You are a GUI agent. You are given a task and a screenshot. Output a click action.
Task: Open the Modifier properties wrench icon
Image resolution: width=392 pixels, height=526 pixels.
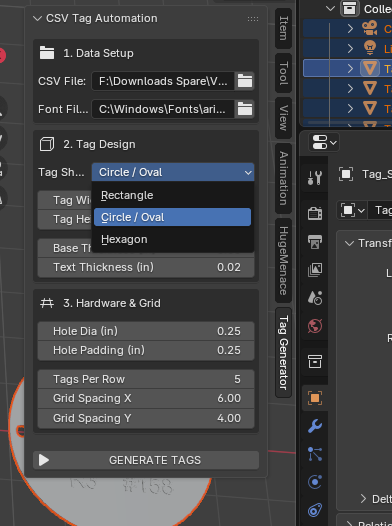[x=315, y=426]
